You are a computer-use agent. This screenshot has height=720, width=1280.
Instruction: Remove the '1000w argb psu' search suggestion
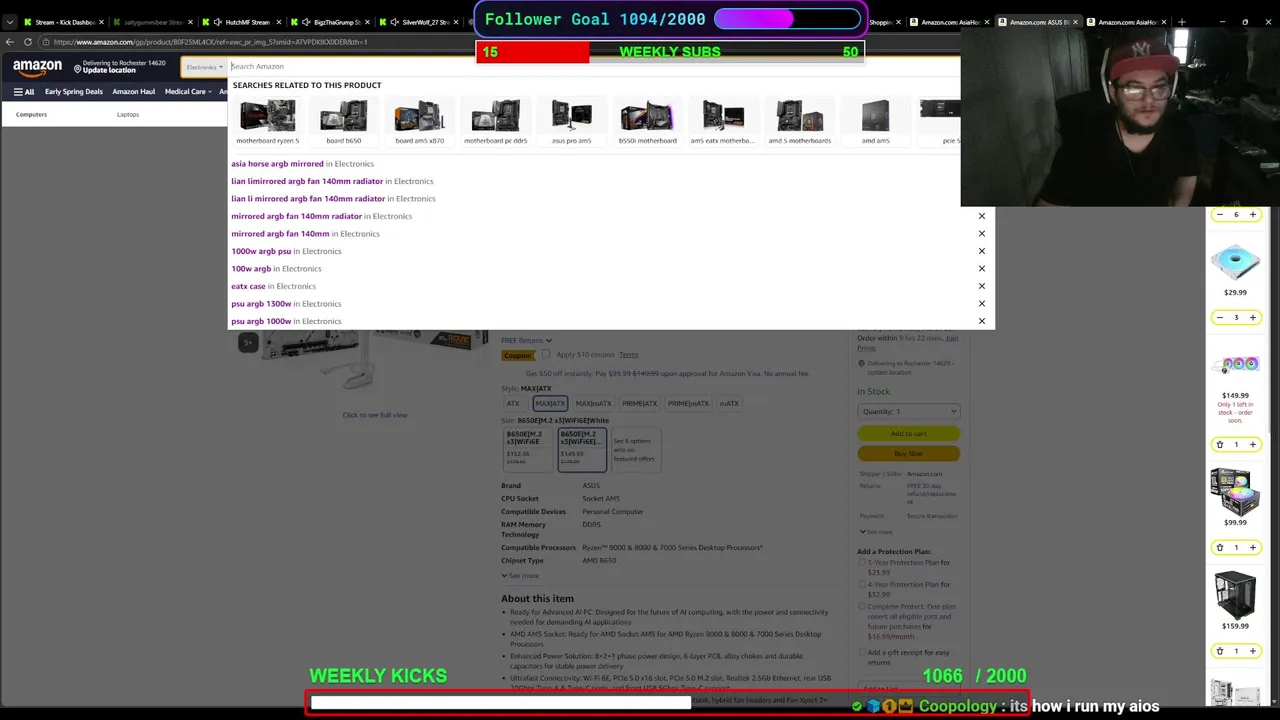click(981, 251)
